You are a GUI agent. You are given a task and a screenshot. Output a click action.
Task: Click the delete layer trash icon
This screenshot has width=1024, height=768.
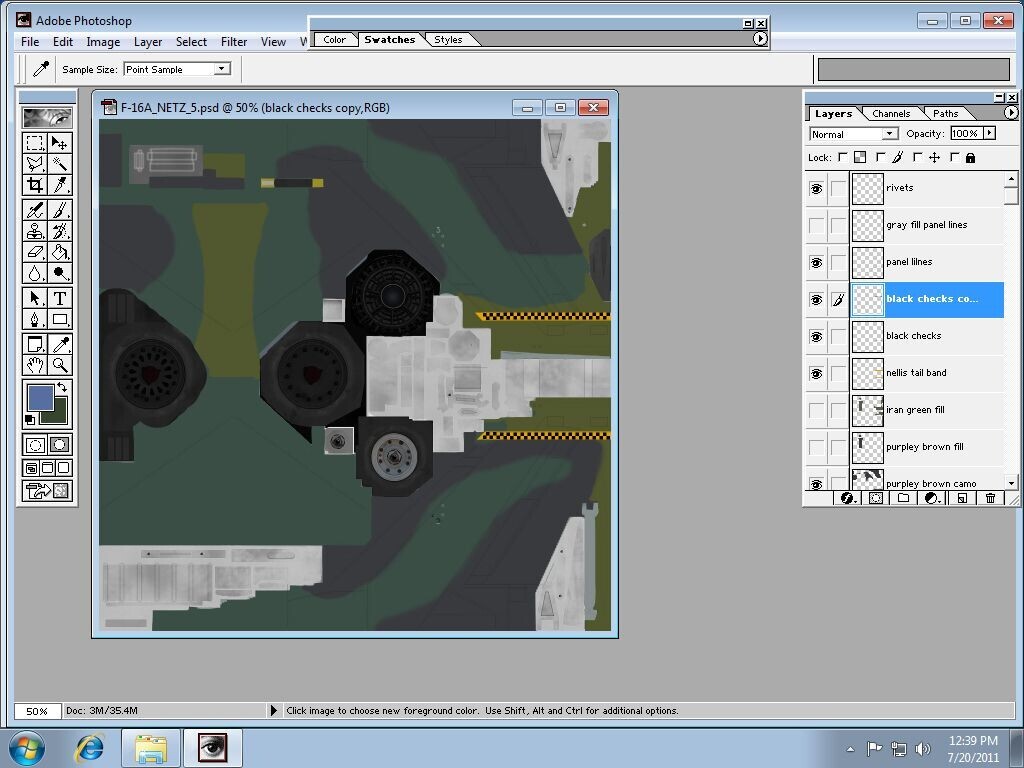coord(990,498)
